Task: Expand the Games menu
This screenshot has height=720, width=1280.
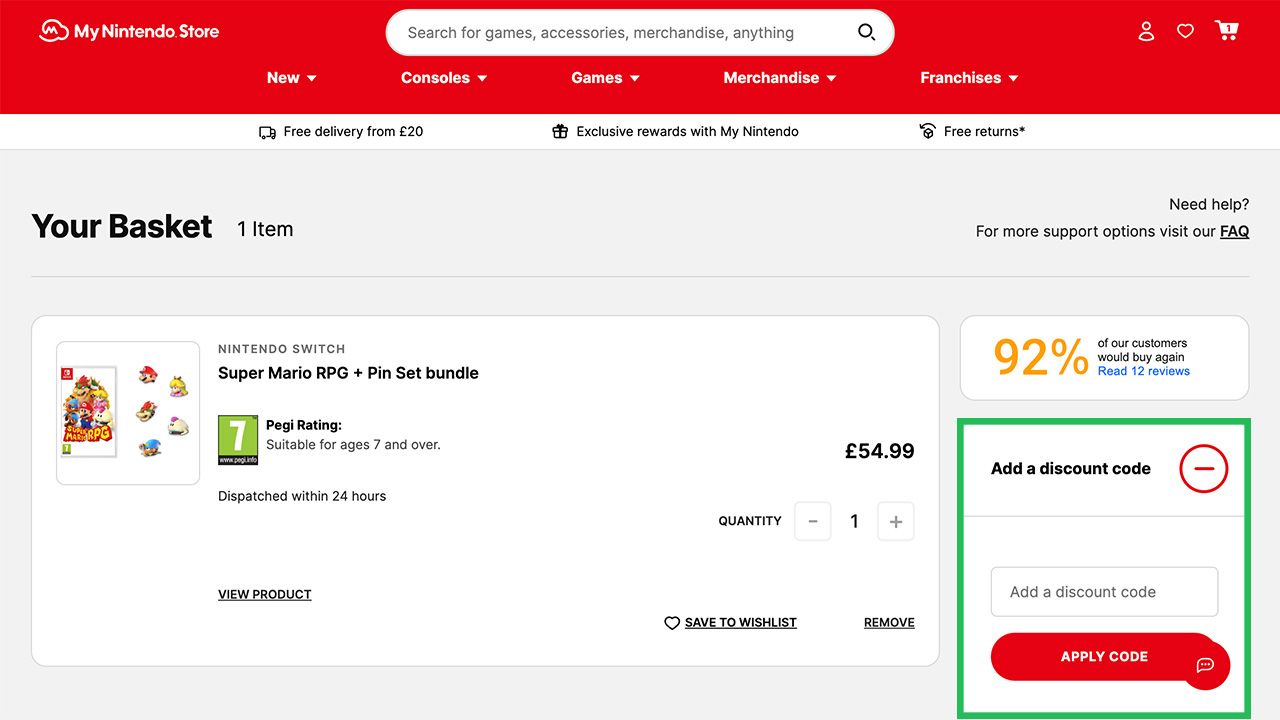Action: click(x=605, y=78)
